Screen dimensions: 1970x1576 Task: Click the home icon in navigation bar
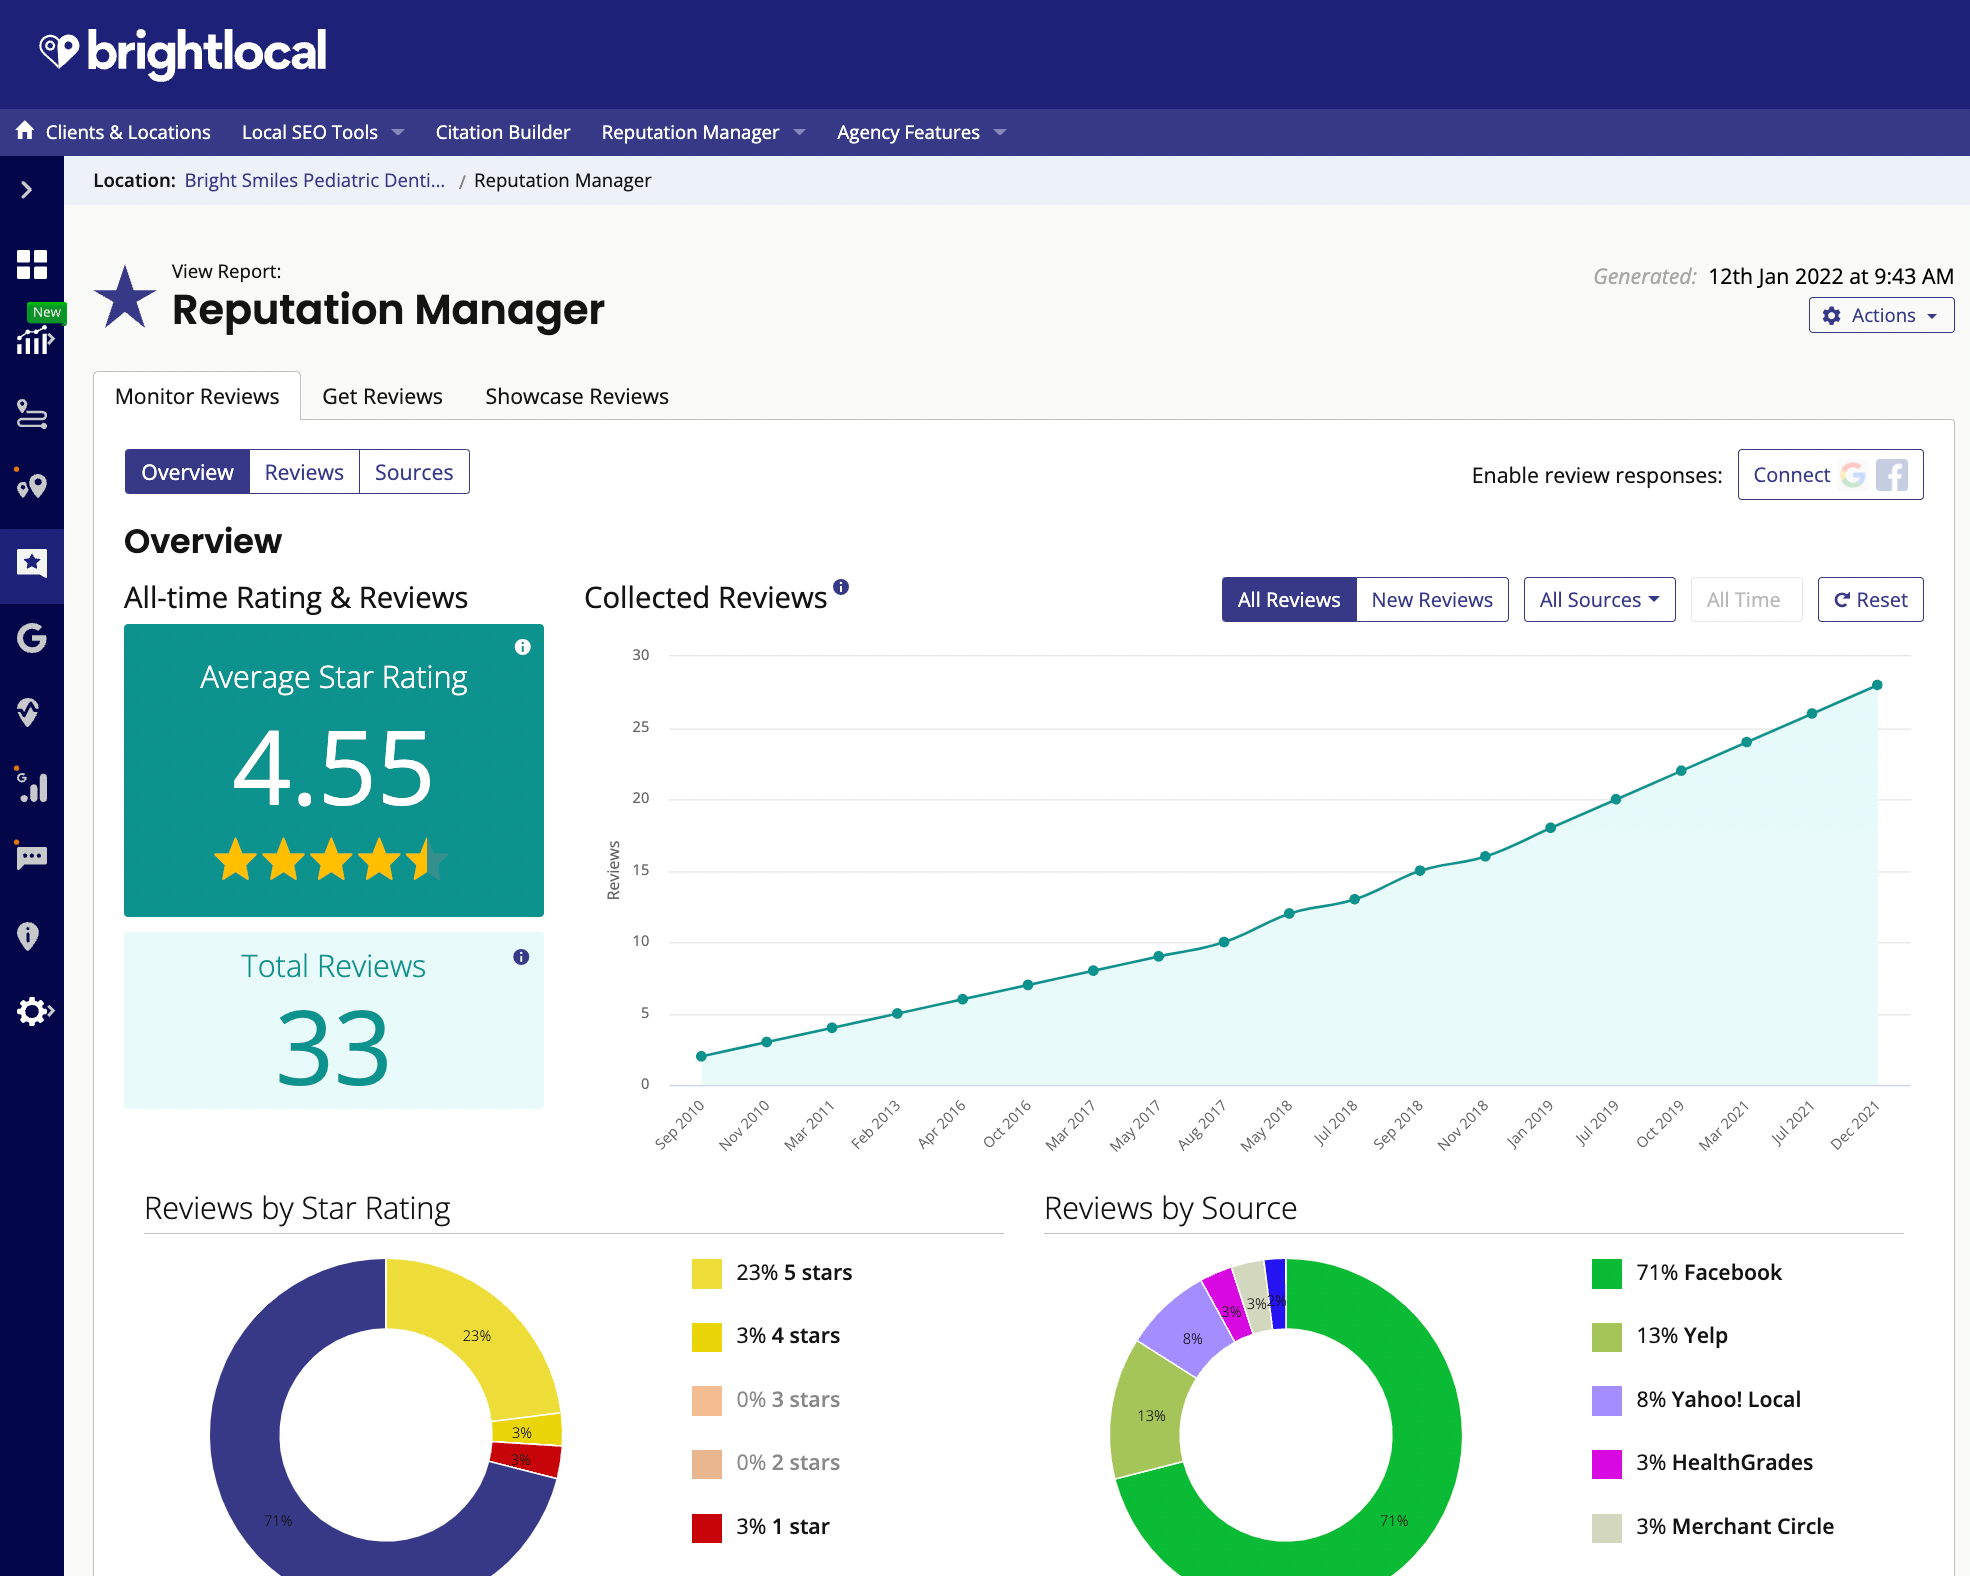25,131
